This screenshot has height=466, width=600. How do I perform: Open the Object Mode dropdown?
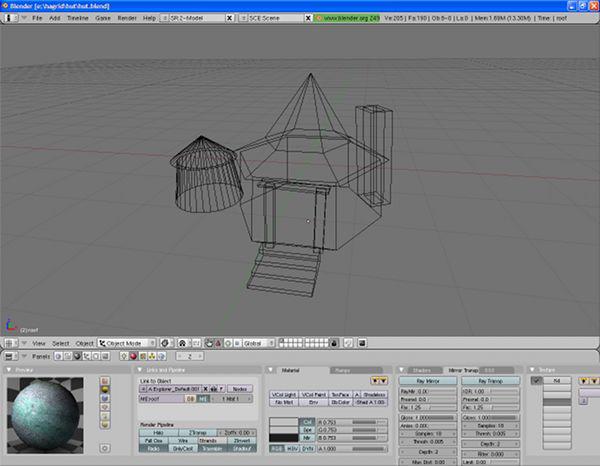coord(127,343)
